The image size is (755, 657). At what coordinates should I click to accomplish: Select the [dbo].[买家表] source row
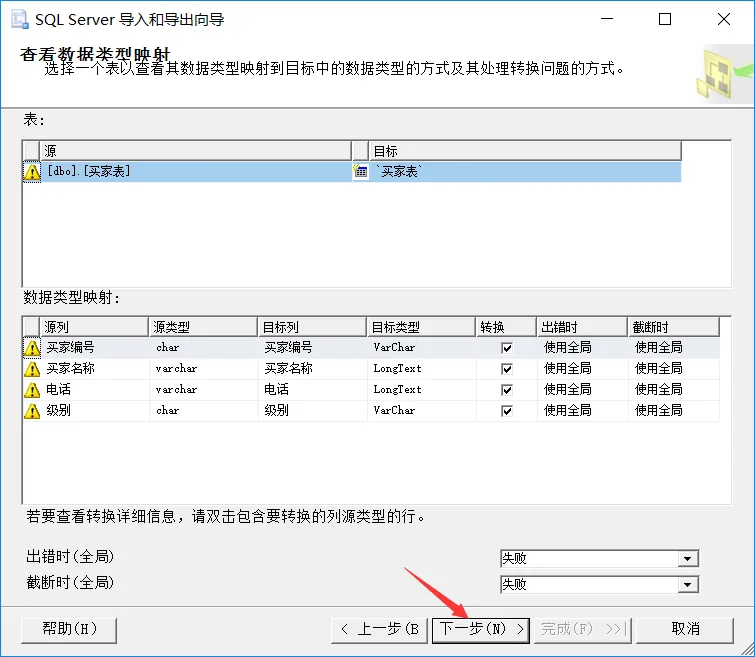point(196,171)
